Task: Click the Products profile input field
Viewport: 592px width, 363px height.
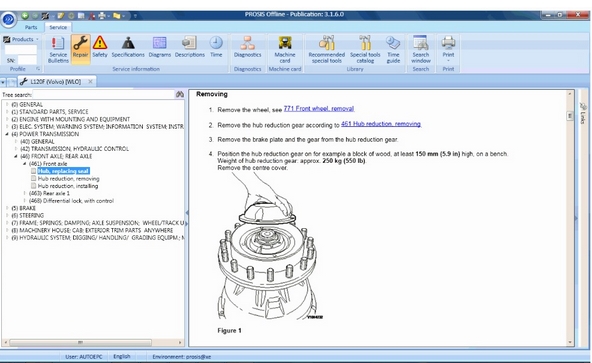Action: point(20,49)
